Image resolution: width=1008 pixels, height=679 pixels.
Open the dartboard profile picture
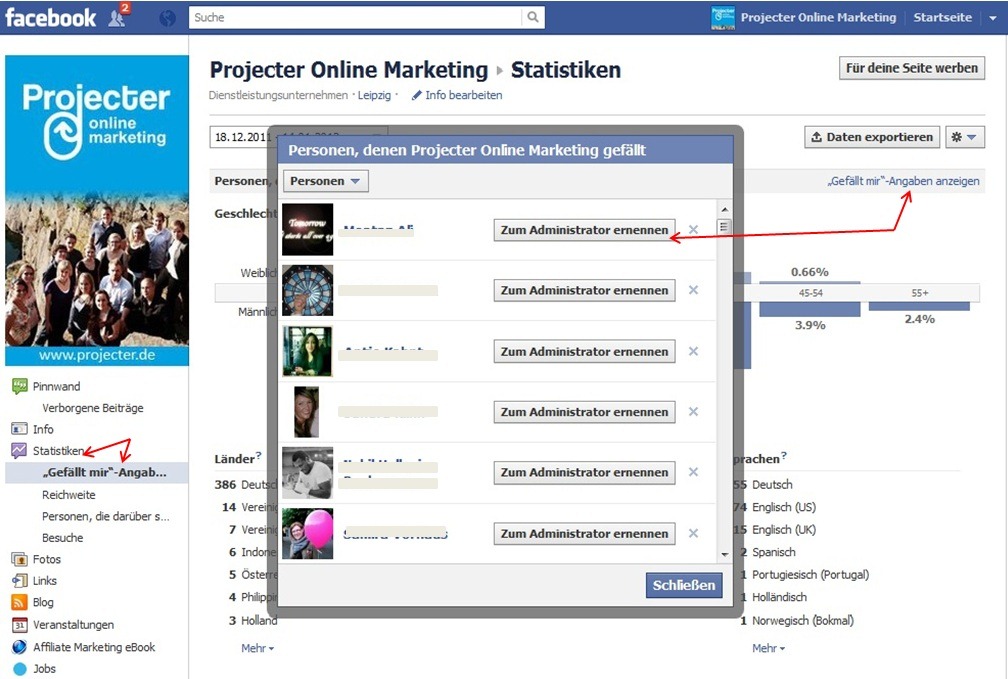(x=308, y=290)
